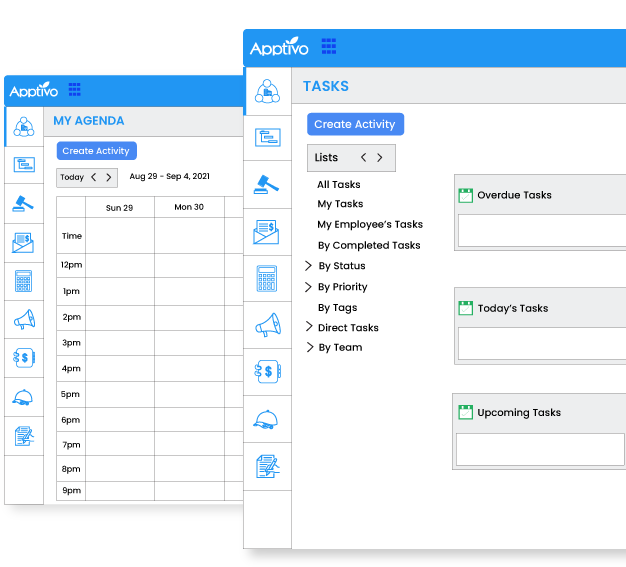Open dollar ledger icon in My Agenda sidebar

[24, 358]
